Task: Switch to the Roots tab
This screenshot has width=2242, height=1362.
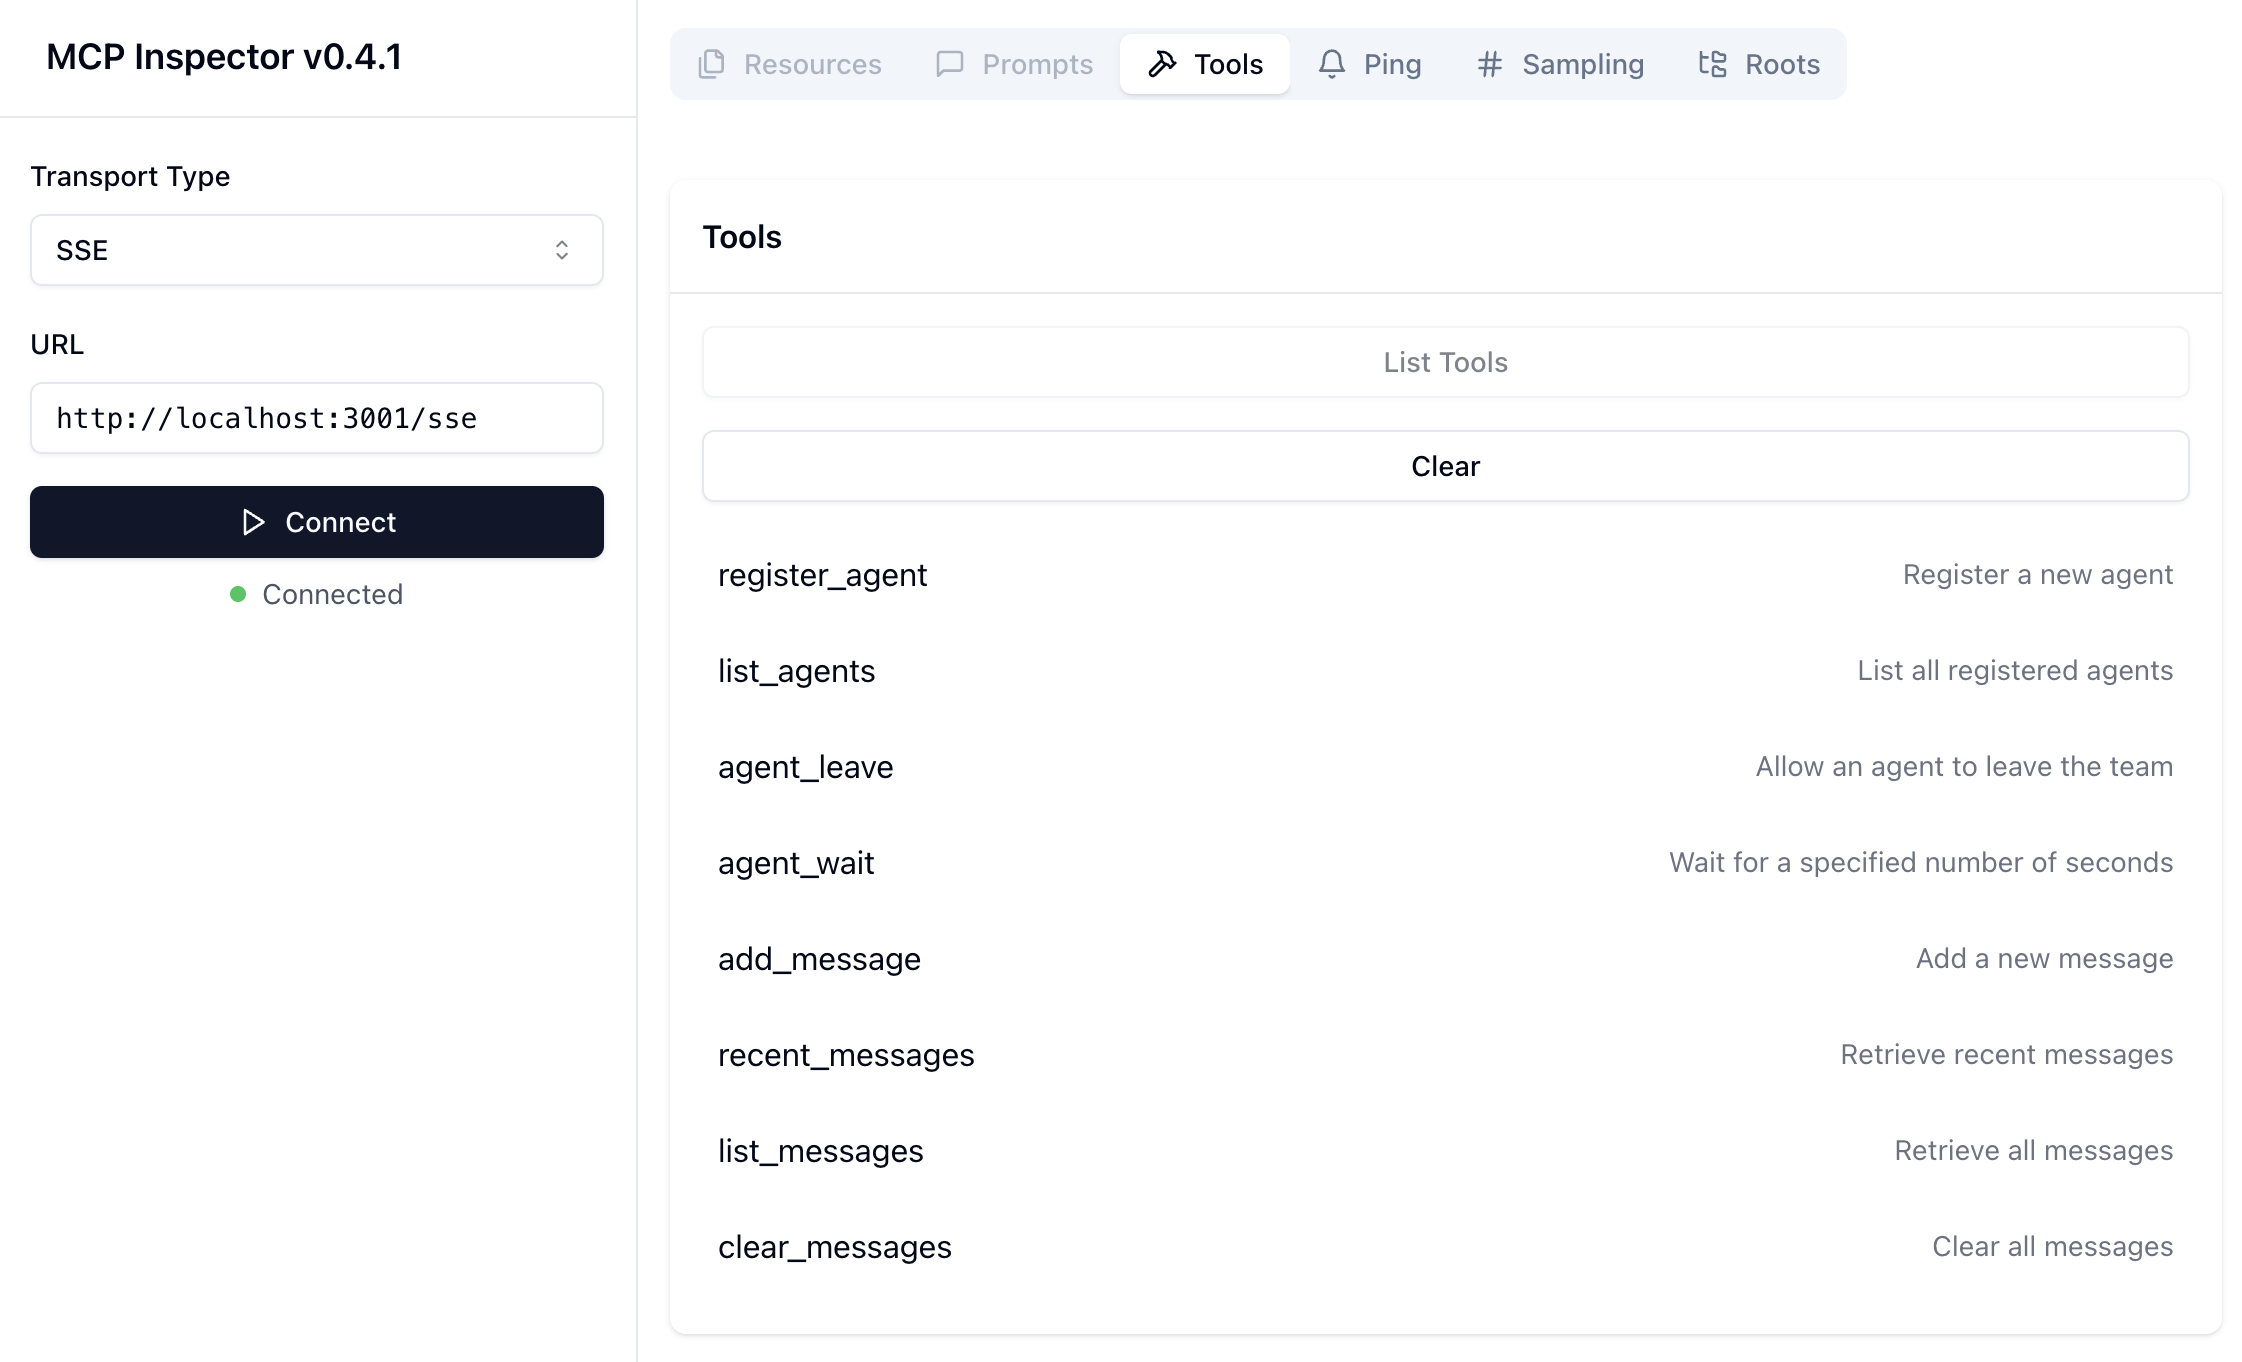Action: [1760, 64]
